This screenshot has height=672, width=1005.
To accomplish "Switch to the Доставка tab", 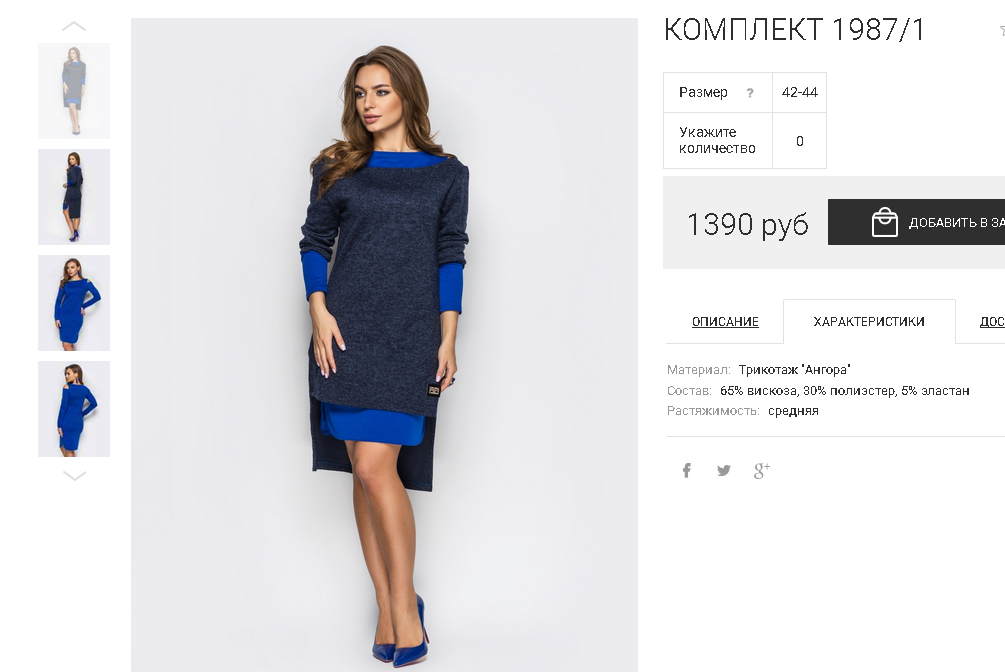I will point(992,321).
